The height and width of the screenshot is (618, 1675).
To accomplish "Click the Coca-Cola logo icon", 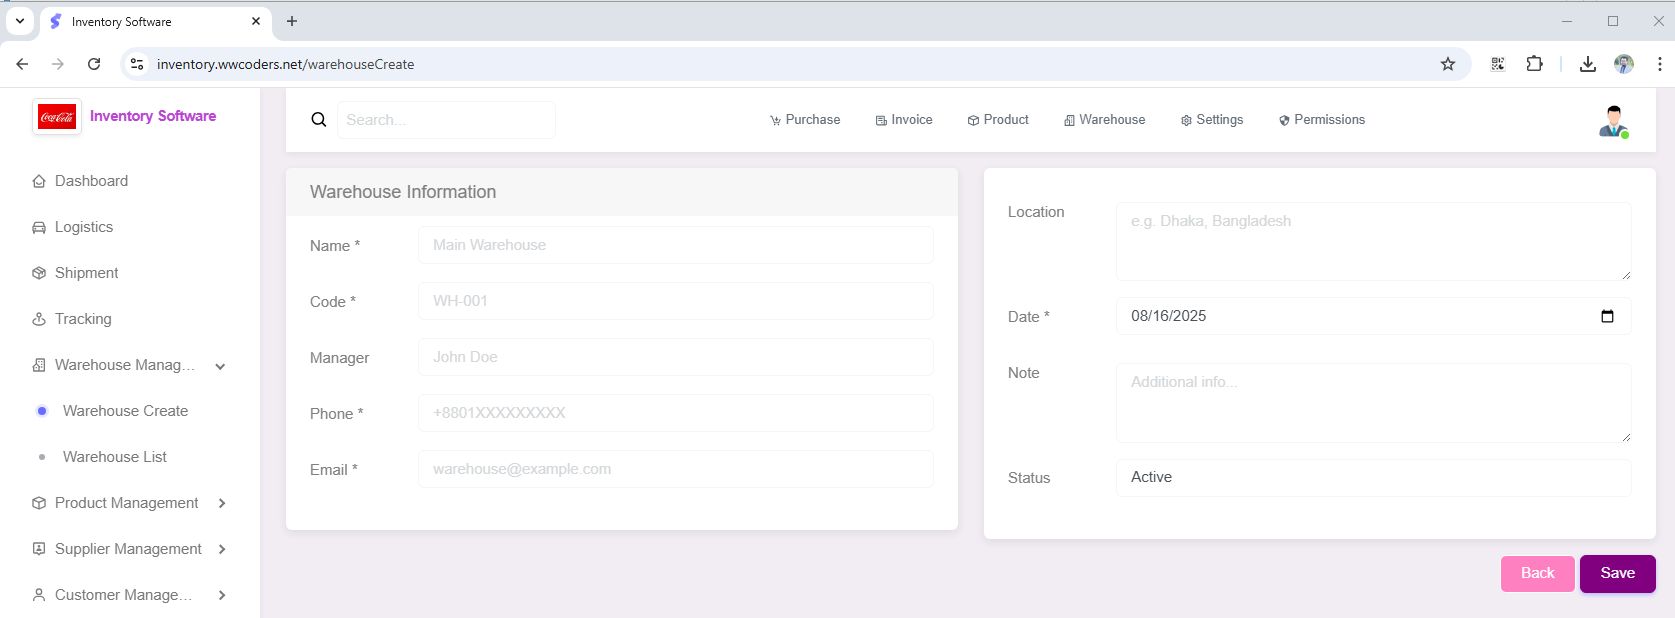I will coord(57,117).
